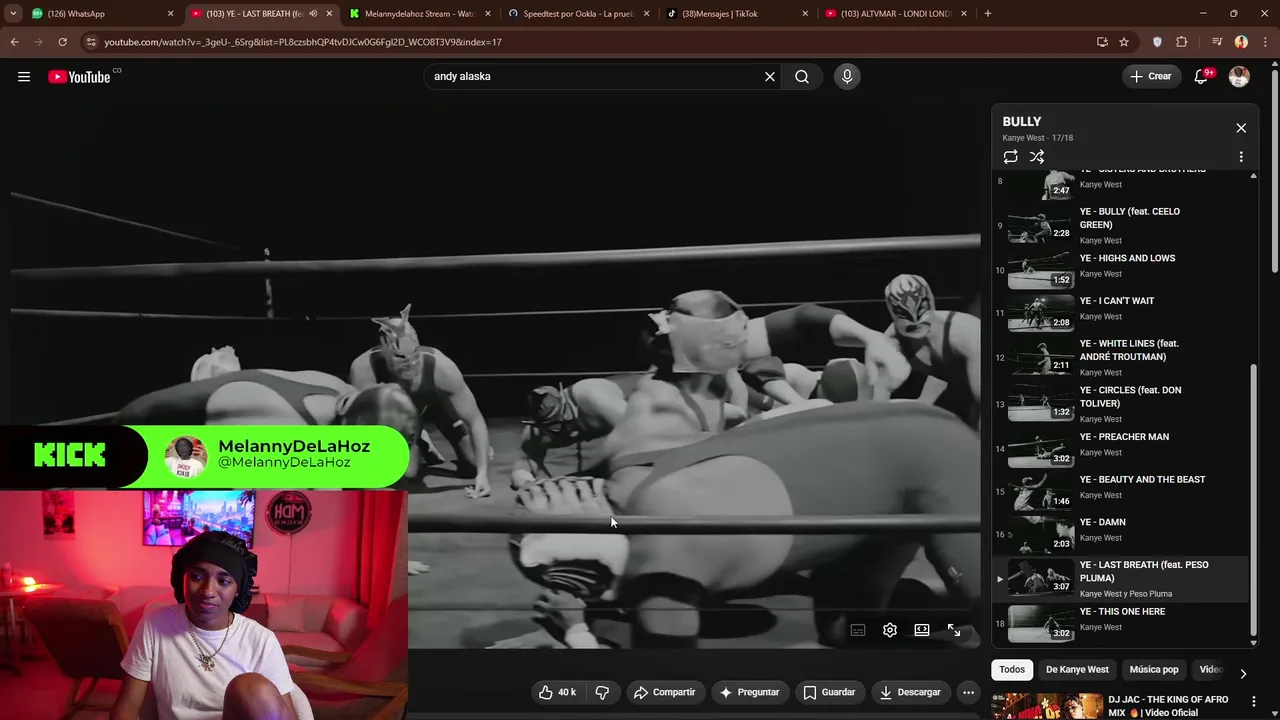
Task: Like the video with 40 k
Action: coord(558,692)
